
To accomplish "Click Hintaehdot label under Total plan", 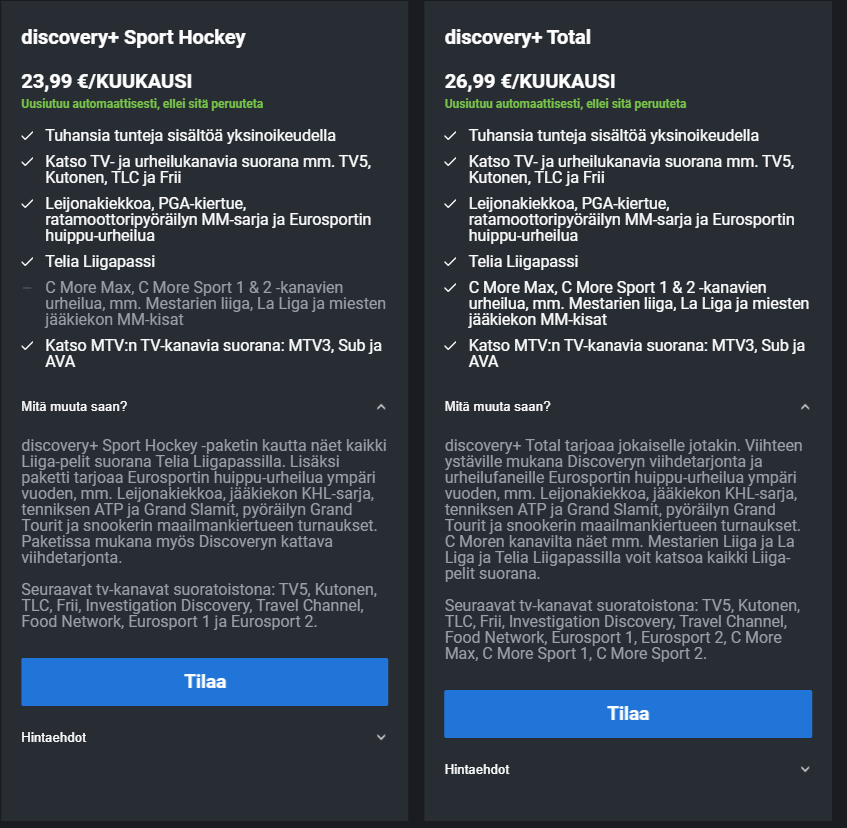I will 477,769.
